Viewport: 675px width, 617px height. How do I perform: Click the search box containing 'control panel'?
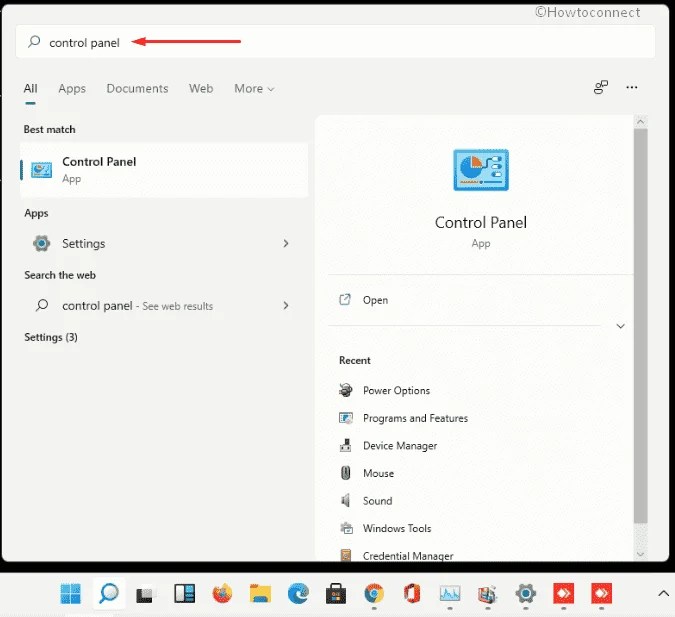pyautogui.click(x=335, y=42)
